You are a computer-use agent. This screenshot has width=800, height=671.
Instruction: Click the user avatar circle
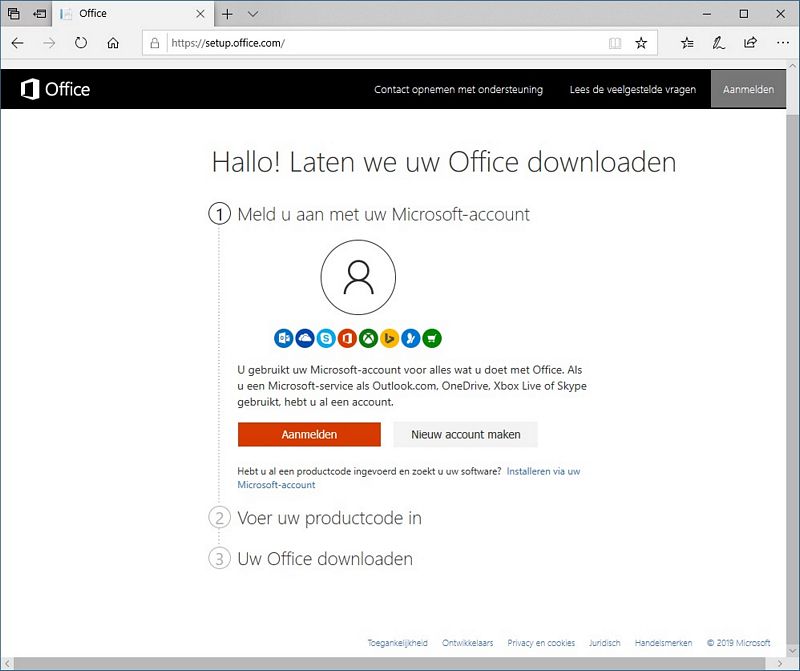point(358,277)
